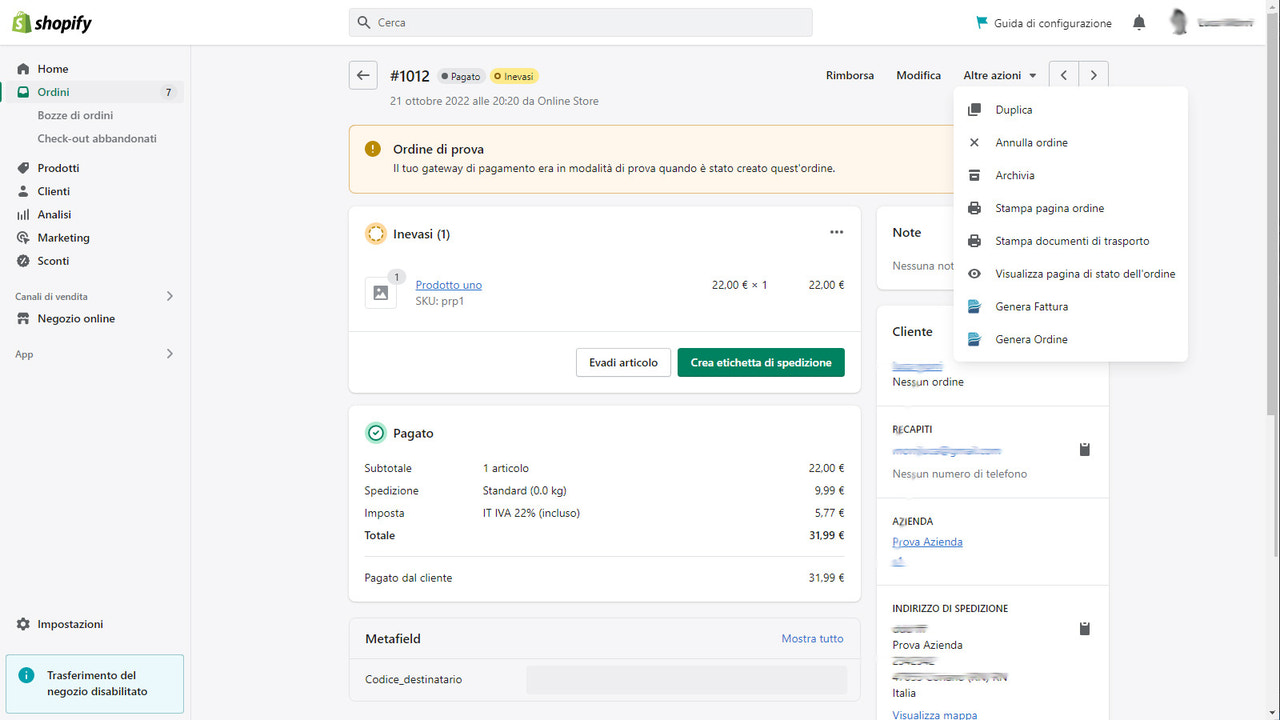Click the Prodotti tag icon
Image resolution: width=1280 pixels, height=720 pixels.
pyautogui.click(x=23, y=168)
